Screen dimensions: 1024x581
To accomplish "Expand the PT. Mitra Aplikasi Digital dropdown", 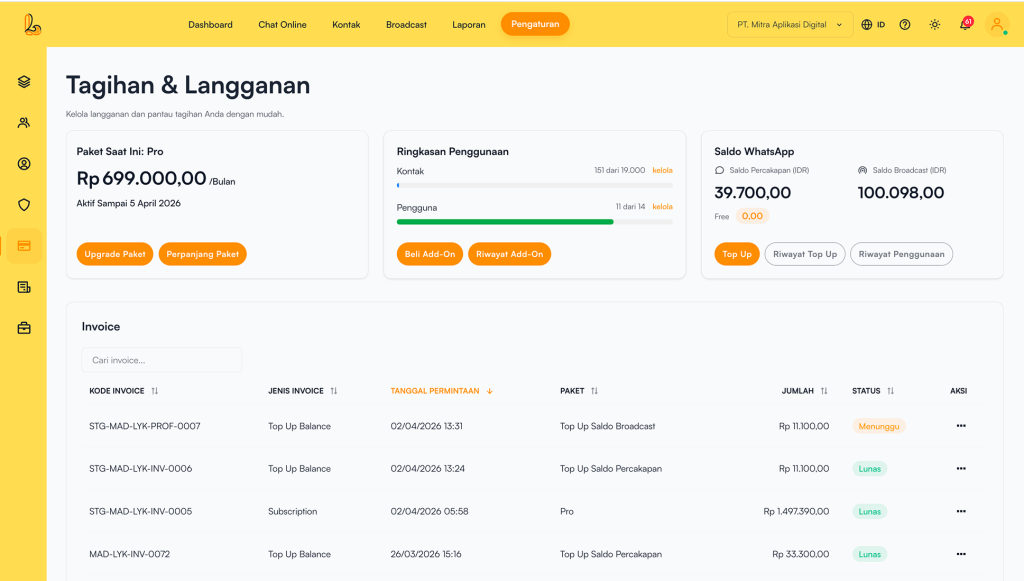I will (789, 25).
